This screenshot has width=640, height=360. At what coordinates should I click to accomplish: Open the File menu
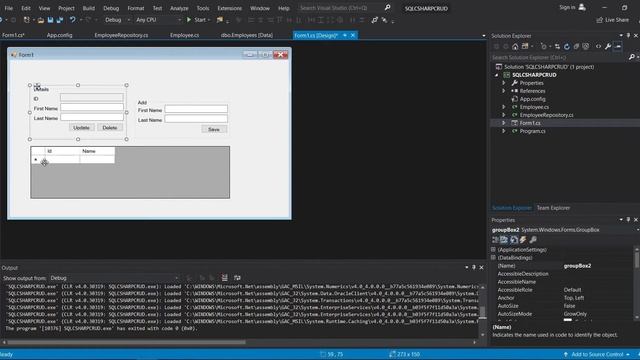click(x=9, y=8)
